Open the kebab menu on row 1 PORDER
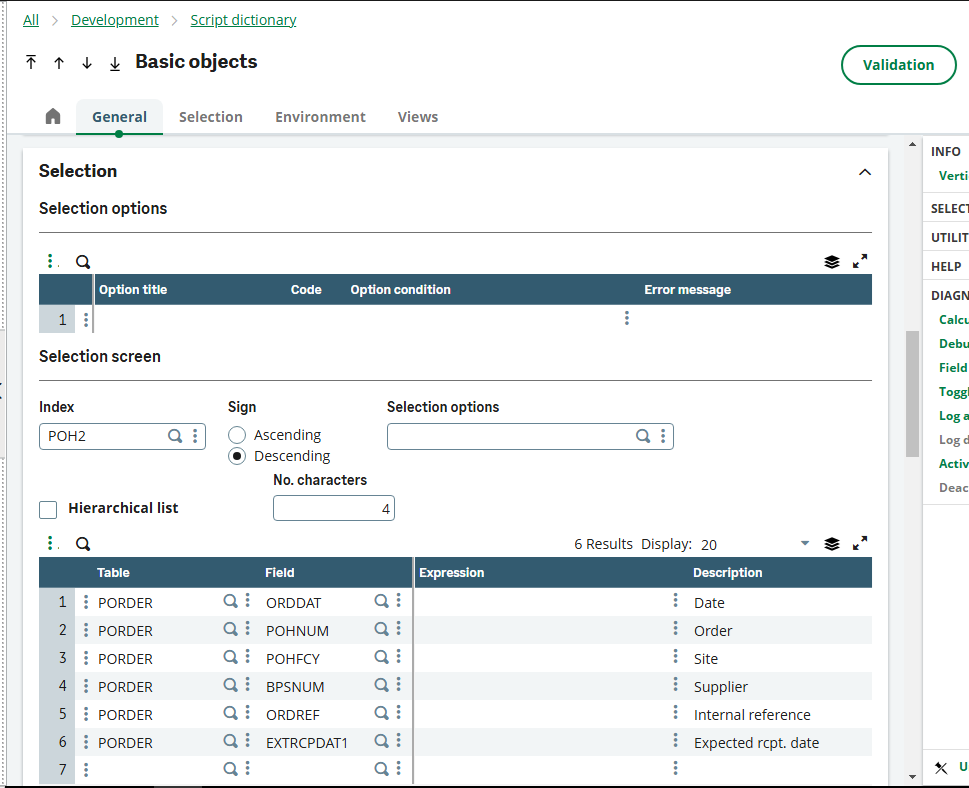Viewport: 969px width, 788px height. [88, 602]
